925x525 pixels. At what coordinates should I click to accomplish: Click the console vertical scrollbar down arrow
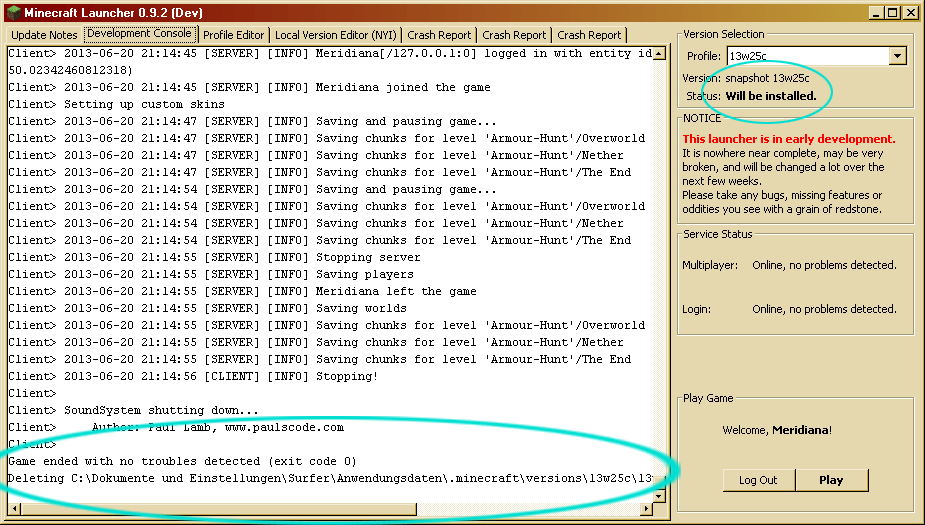coord(659,496)
